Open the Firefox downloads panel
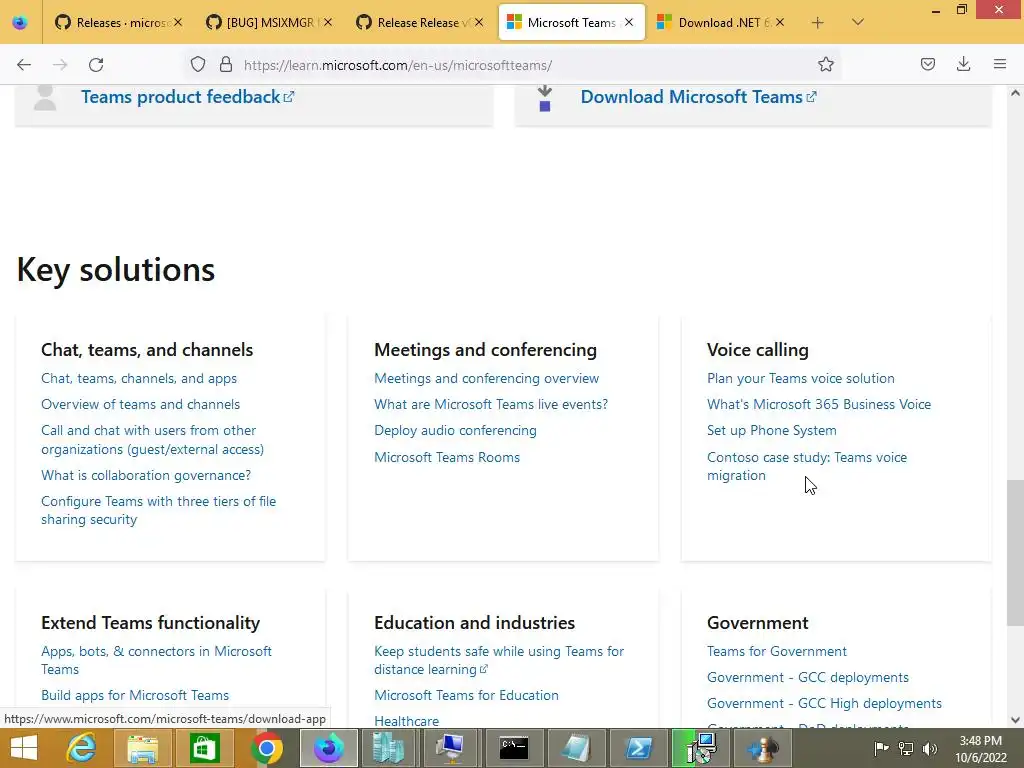Screen dimensions: 1024x768 pos(963,64)
